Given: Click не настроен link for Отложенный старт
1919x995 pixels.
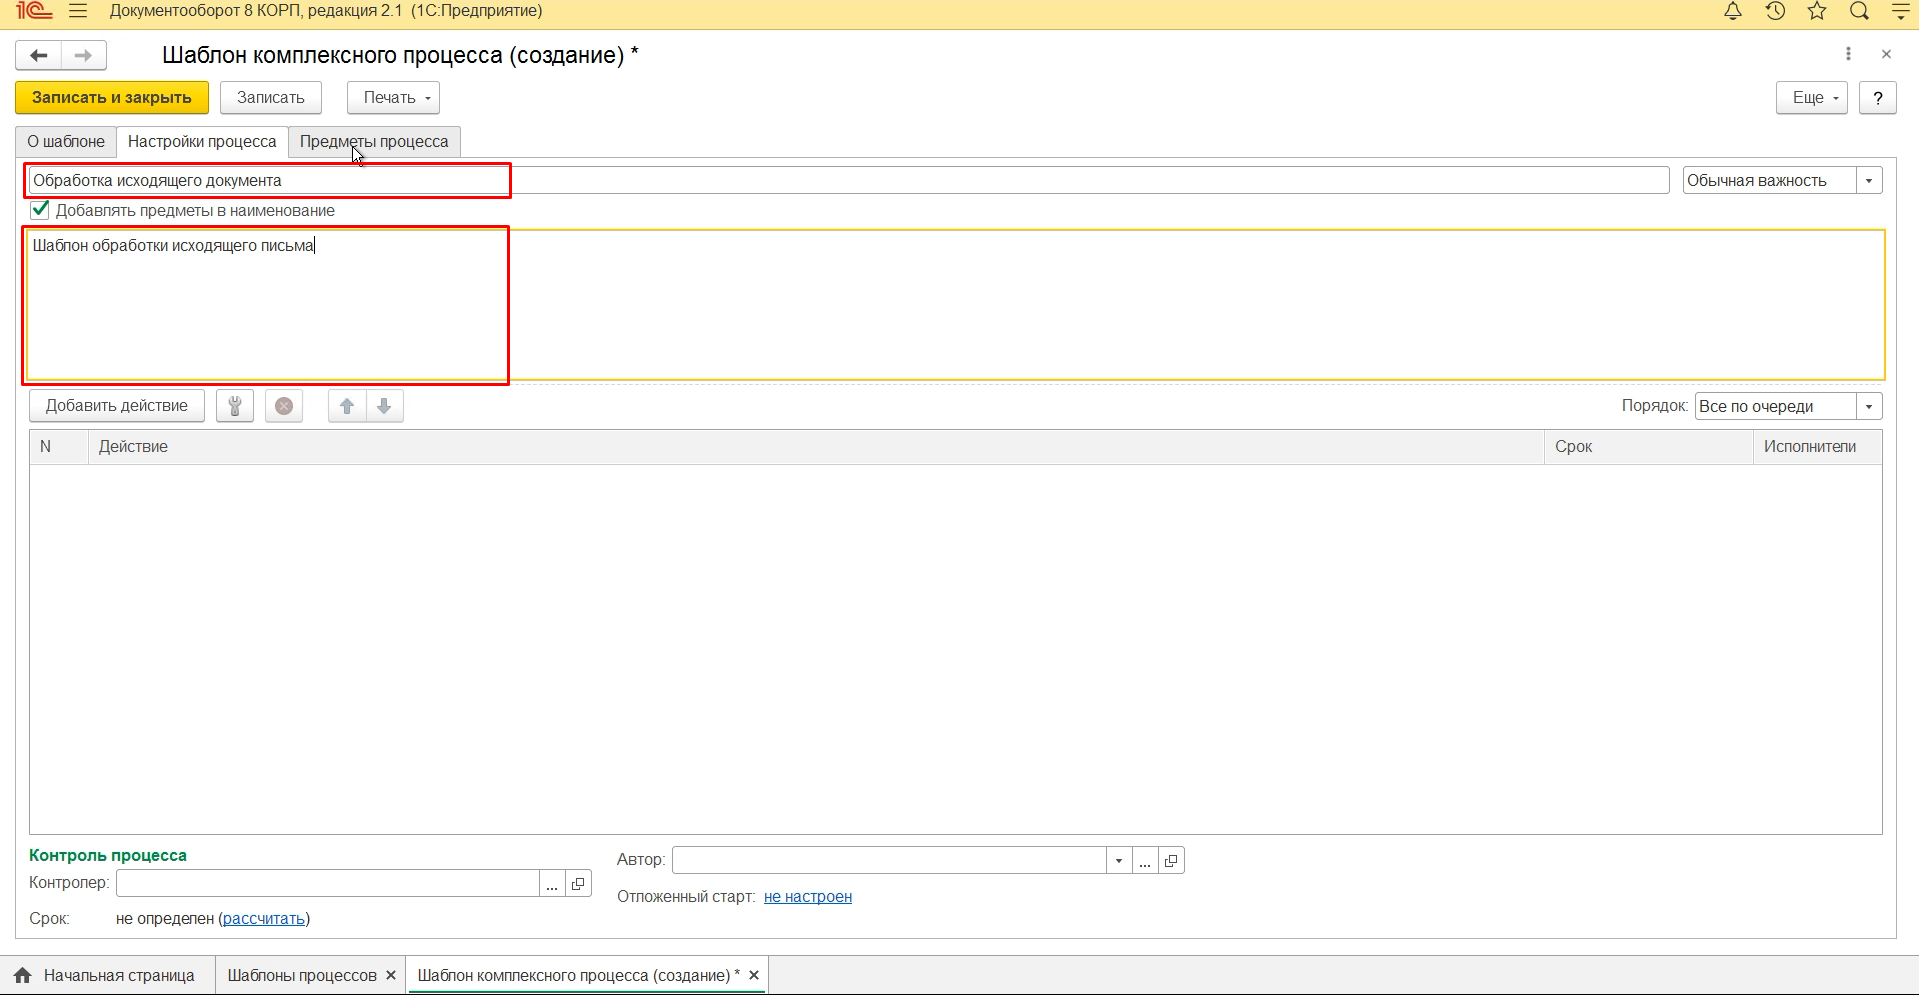Looking at the screenshot, I should pyautogui.click(x=808, y=897).
